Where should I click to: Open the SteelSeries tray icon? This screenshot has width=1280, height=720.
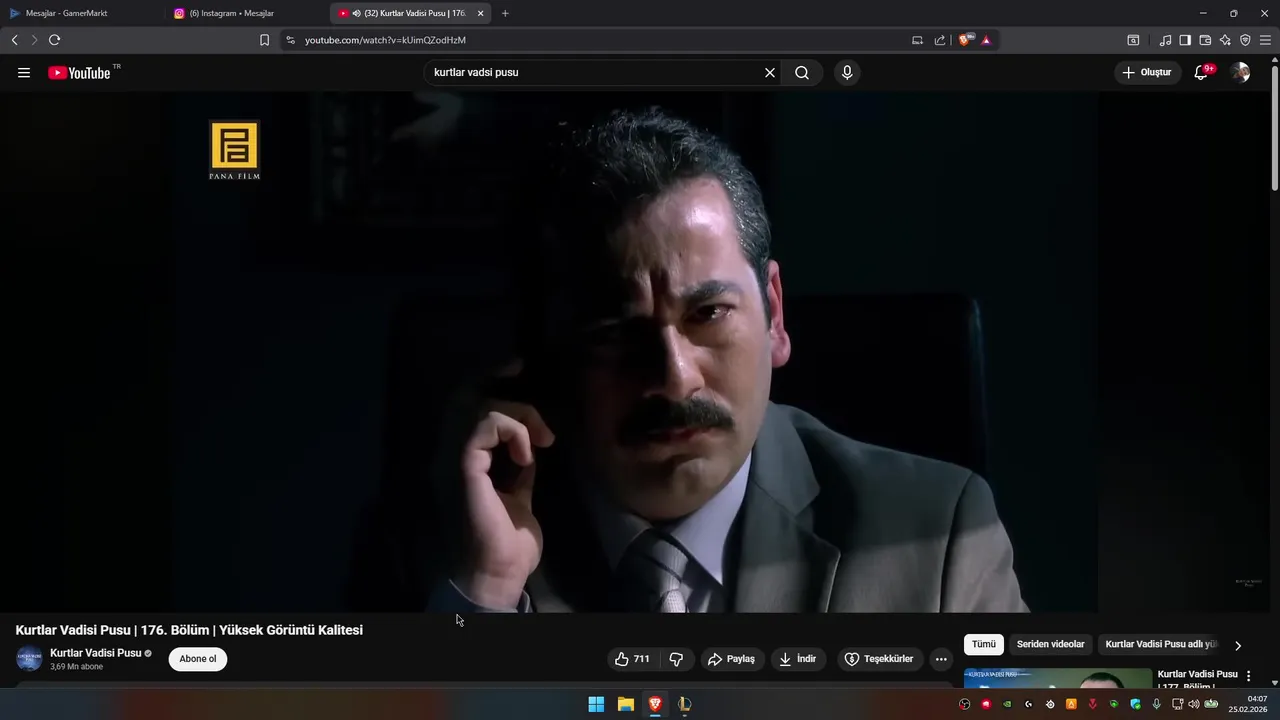click(1050, 704)
